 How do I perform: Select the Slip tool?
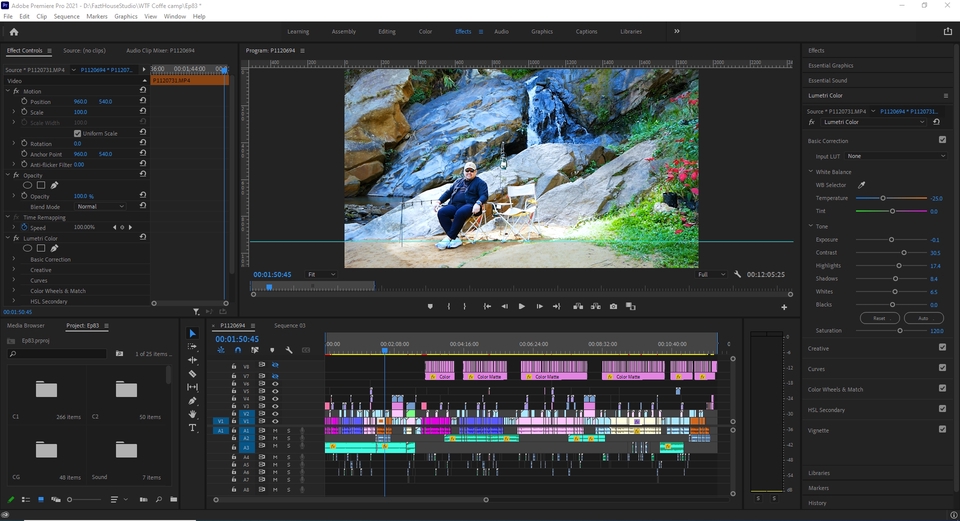pos(192,387)
